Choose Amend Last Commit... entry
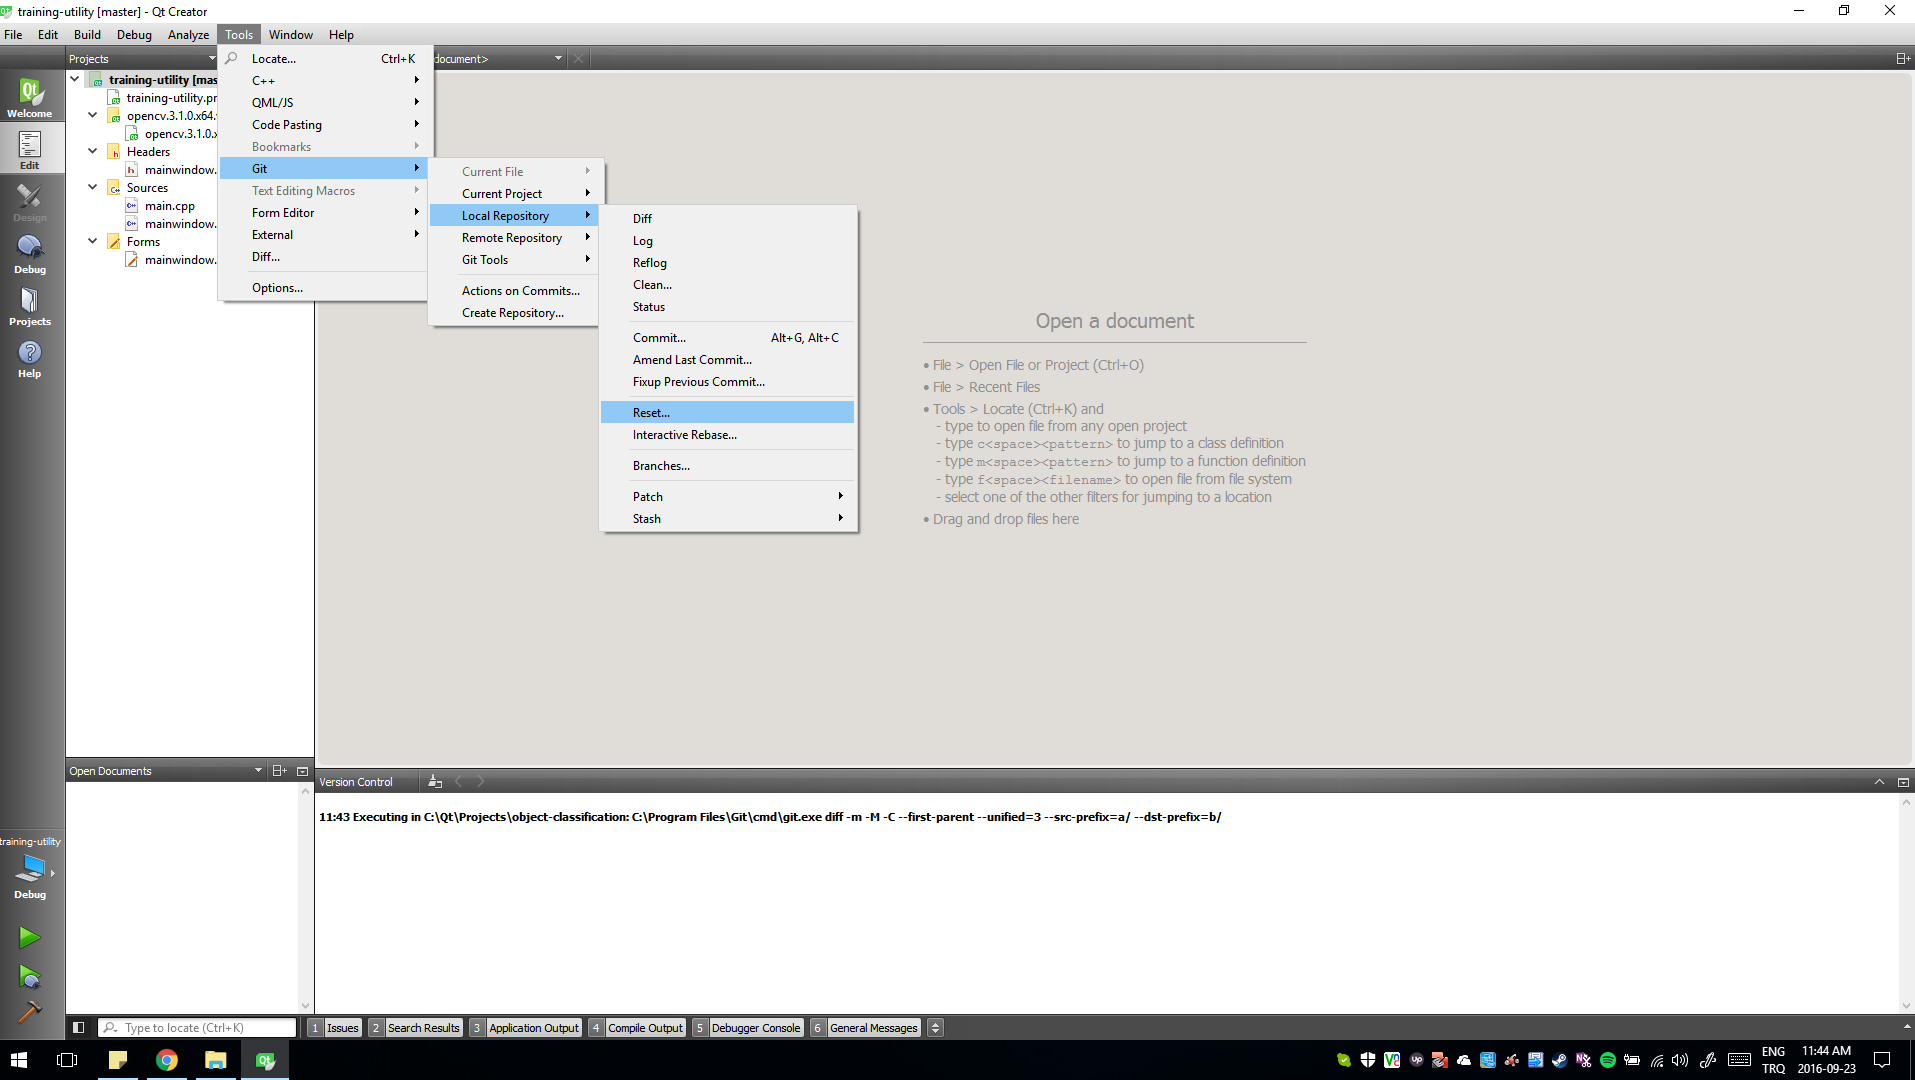 click(x=727, y=360)
